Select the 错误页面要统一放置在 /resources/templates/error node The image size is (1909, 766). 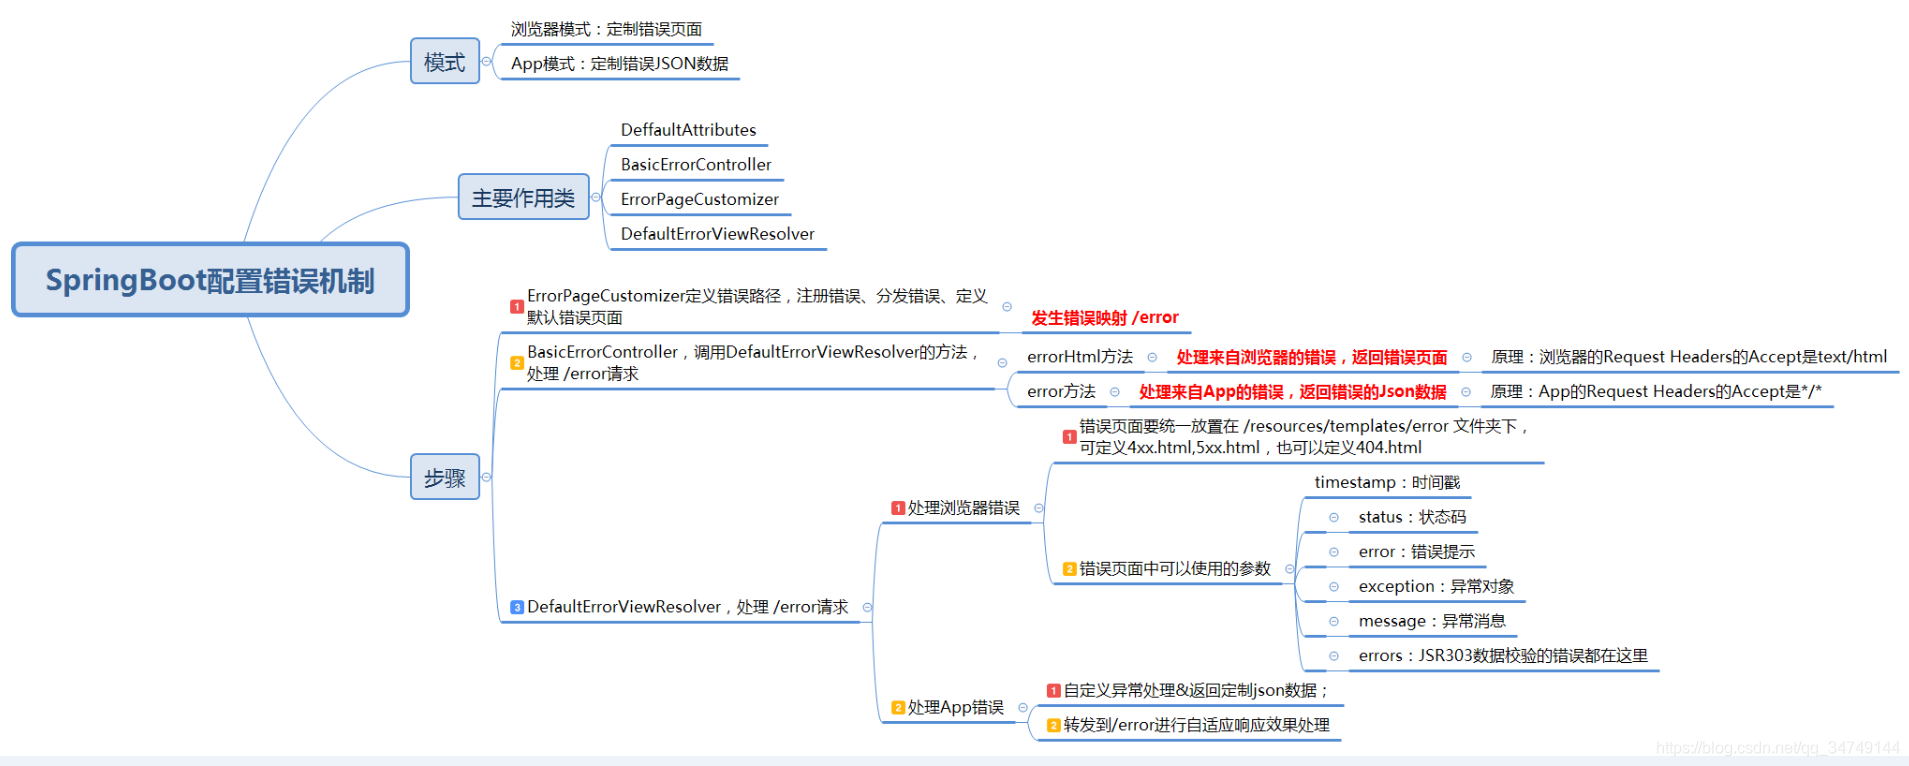click(x=1304, y=437)
